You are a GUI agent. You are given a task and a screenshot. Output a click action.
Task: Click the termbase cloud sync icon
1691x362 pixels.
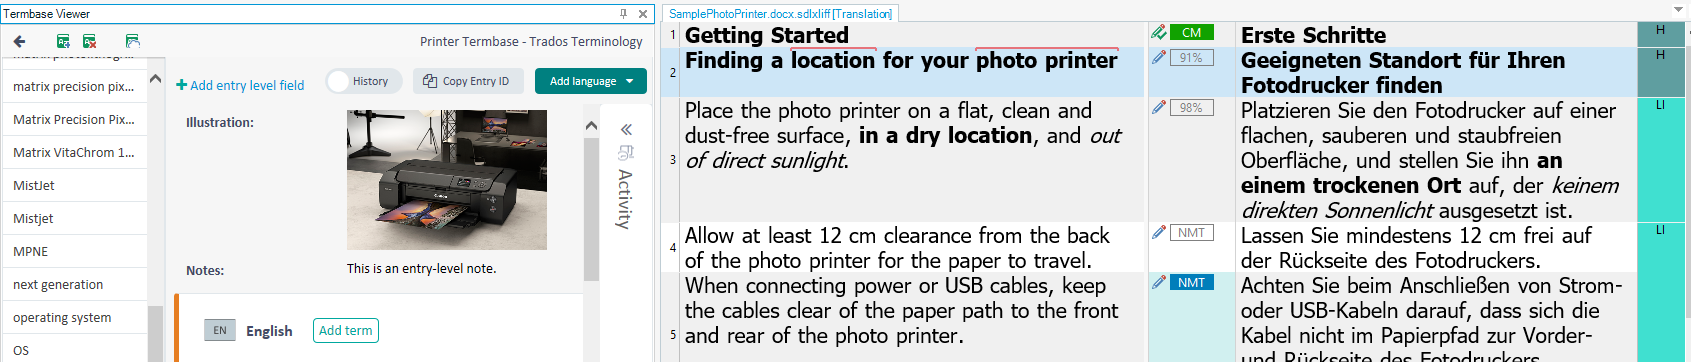132,41
